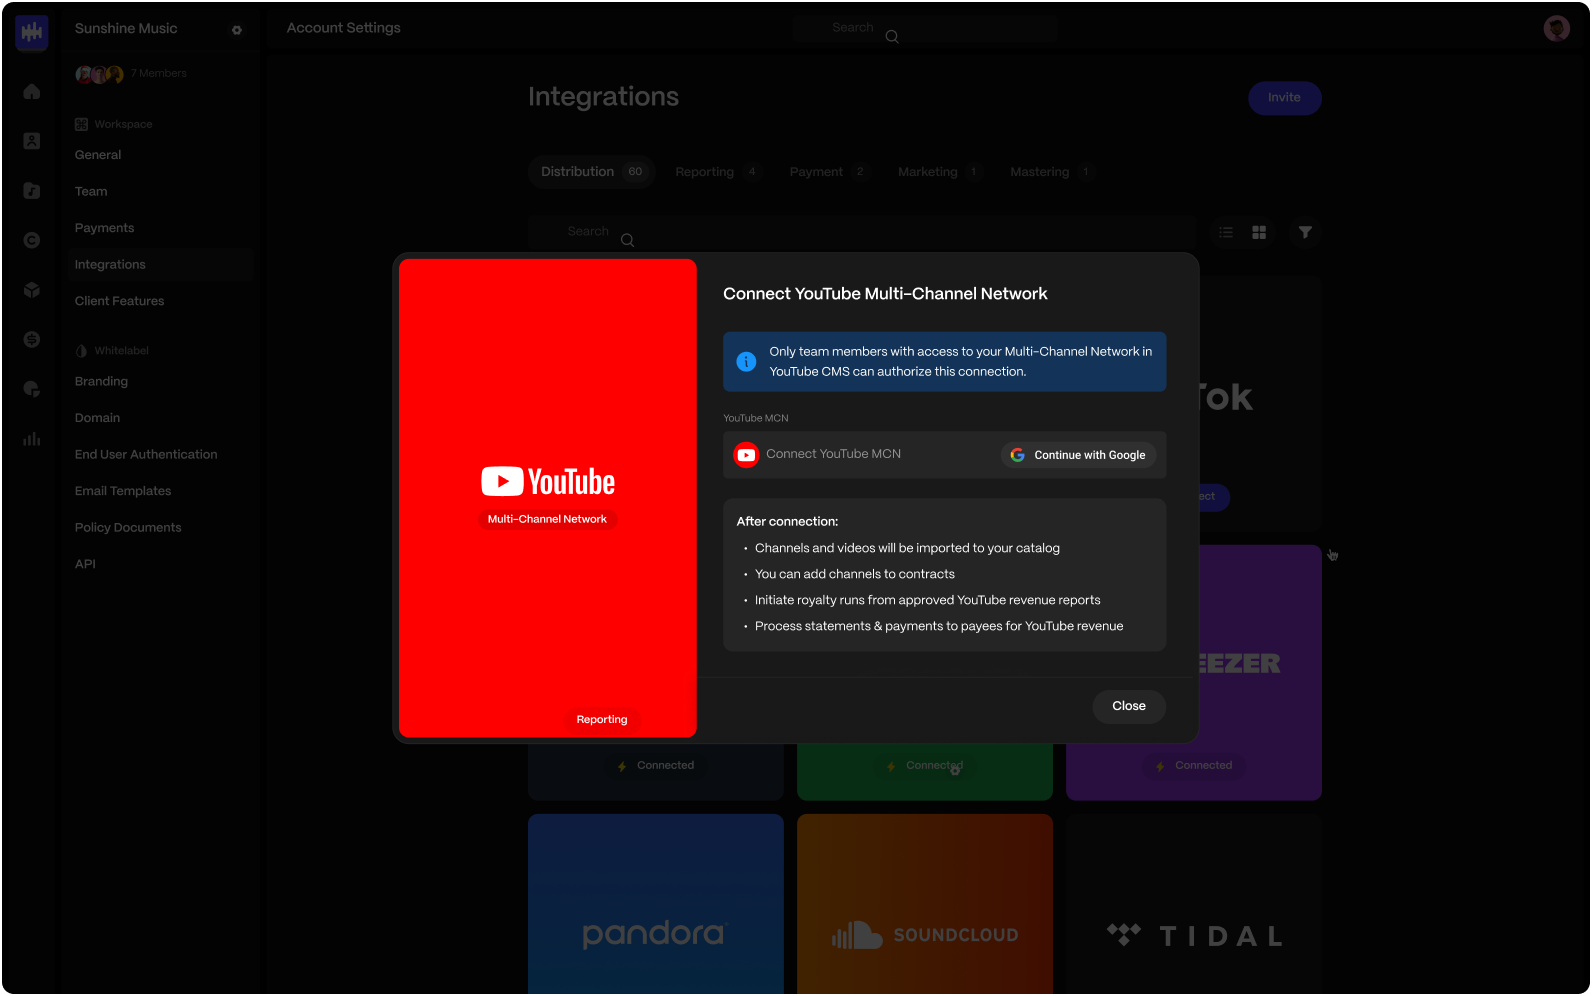The image size is (1592, 996).
Task: Open the music note icon in left rail
Action: (32, 190)
